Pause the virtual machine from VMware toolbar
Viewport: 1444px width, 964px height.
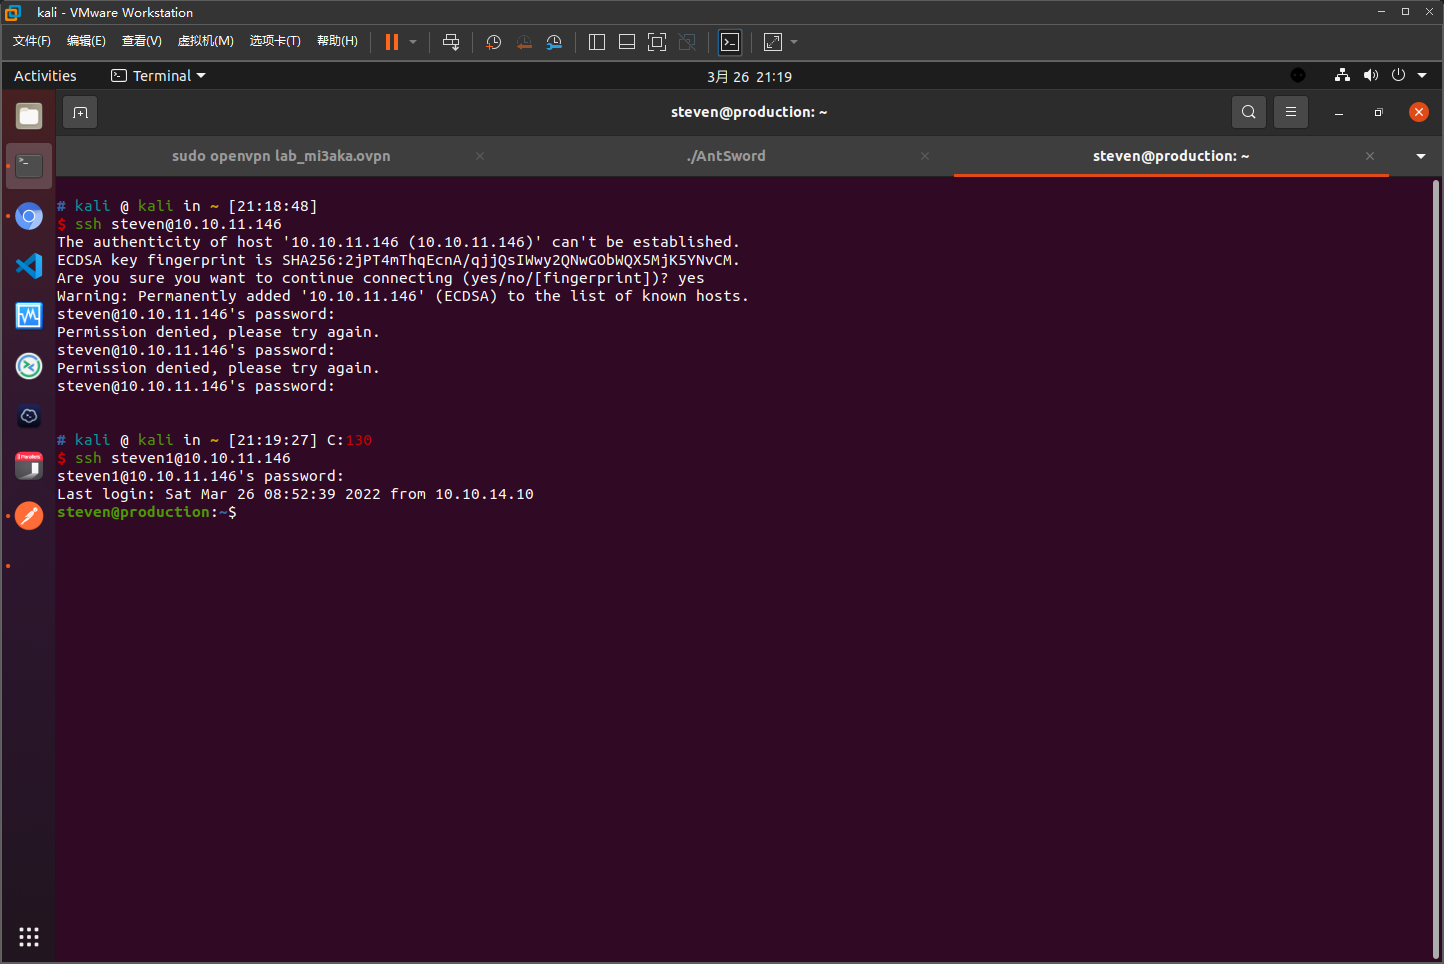click(x=392, y=42)
